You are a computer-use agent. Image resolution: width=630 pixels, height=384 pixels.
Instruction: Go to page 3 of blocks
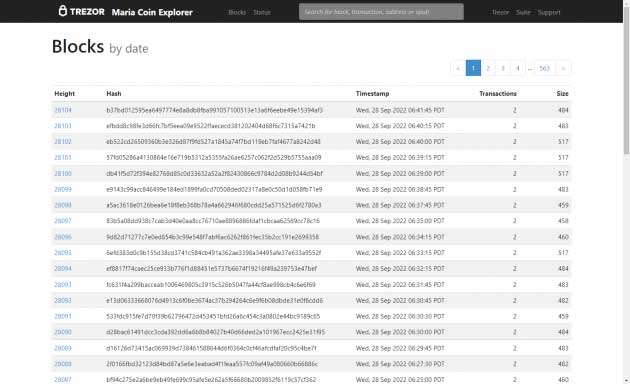coord(503,68)
